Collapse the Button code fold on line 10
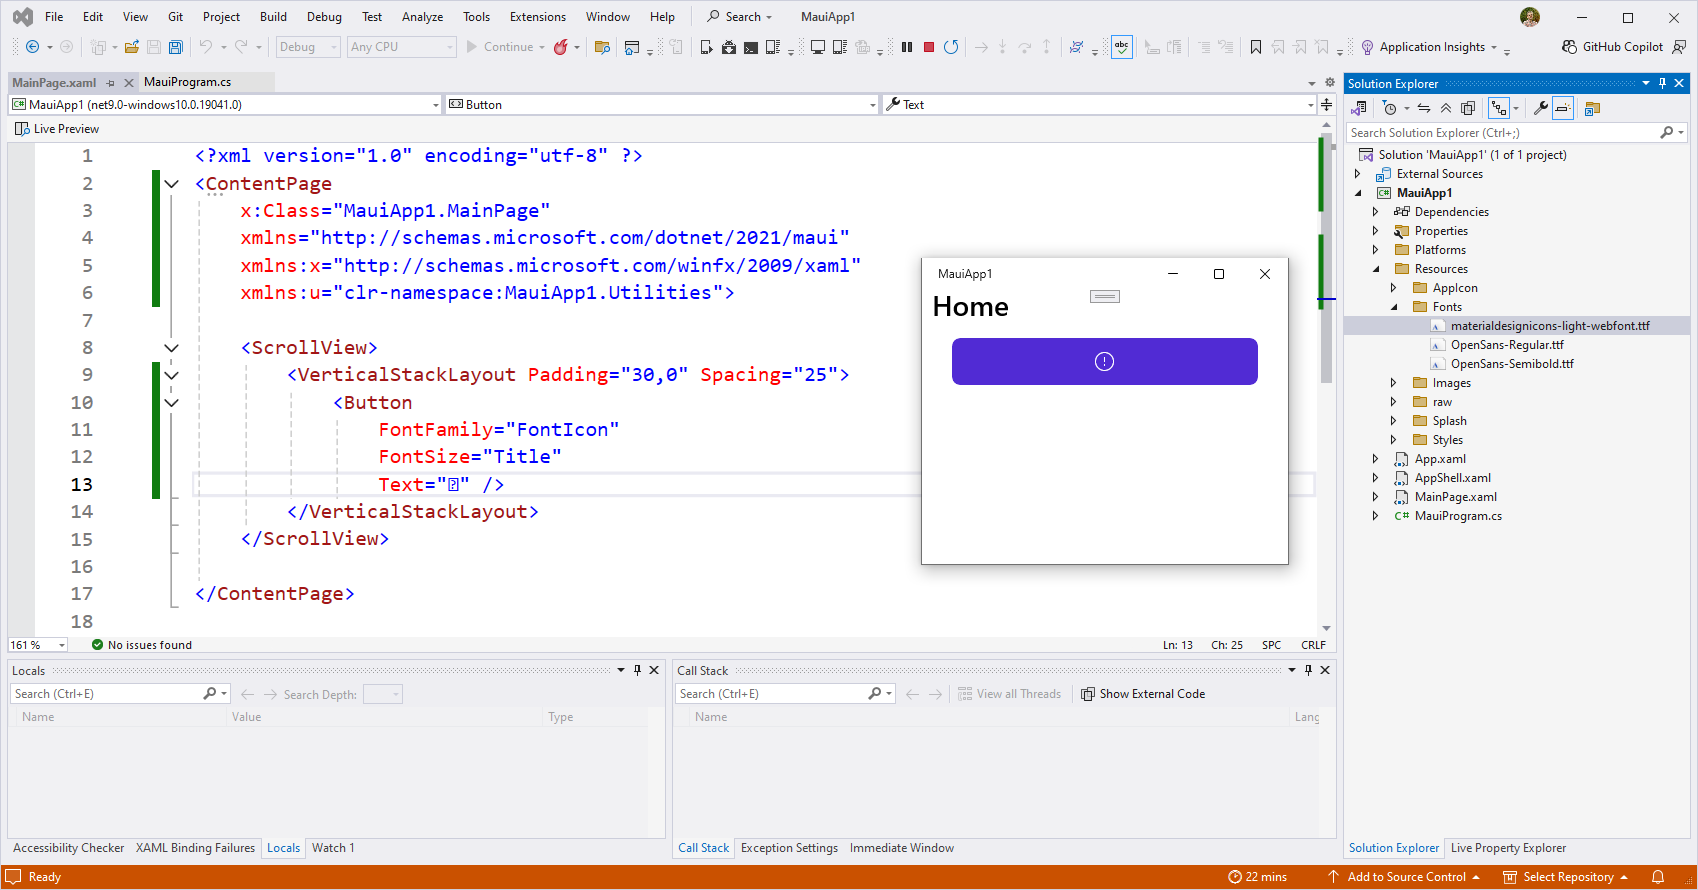Screen dimensions: 1698x890 (171, 403)
